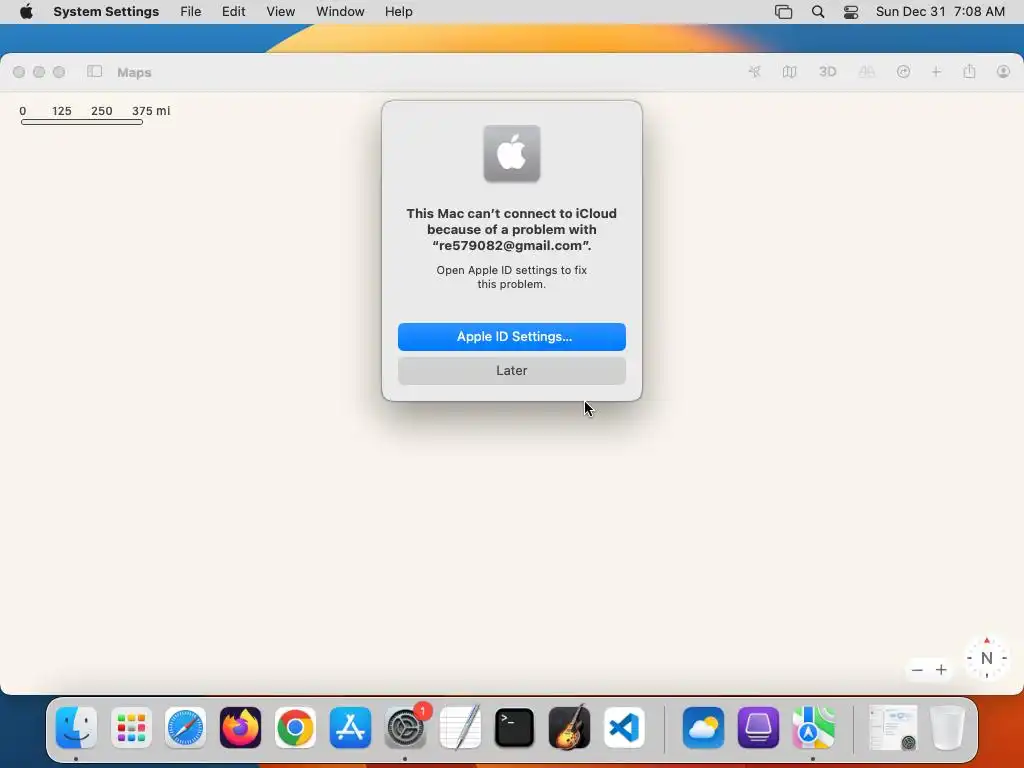Screen dimensions: 1024x768
Task: Open the View menu
Action: (280, 12)
